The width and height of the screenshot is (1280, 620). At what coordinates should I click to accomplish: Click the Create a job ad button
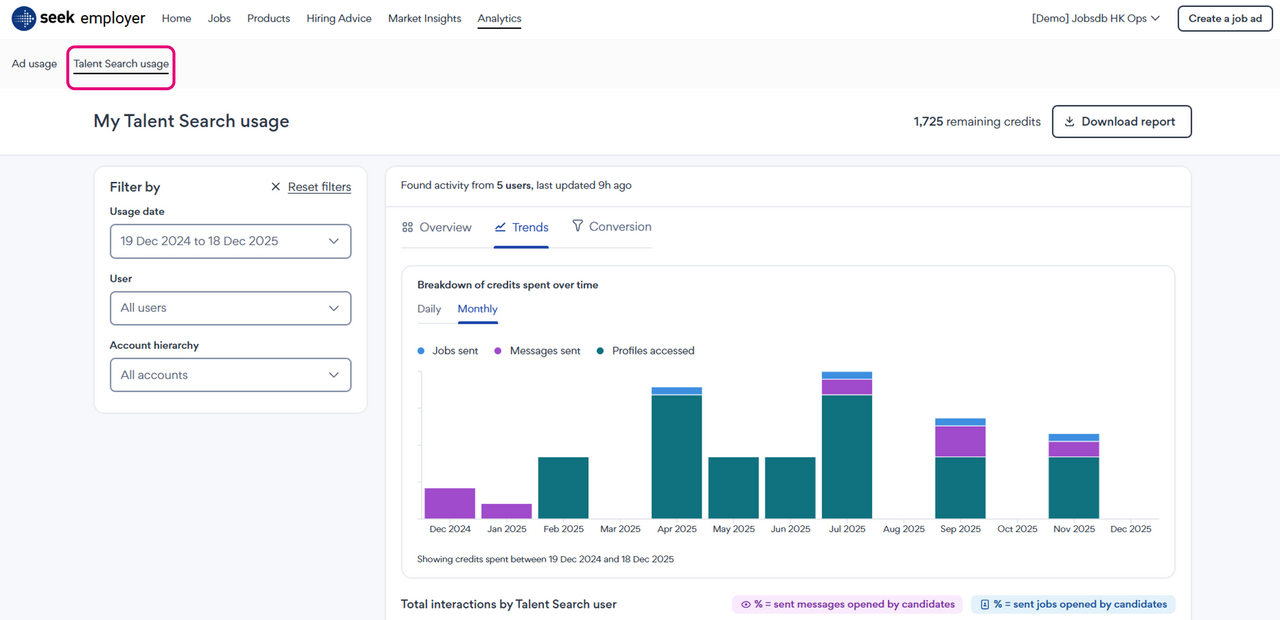tap(1225, 18)
